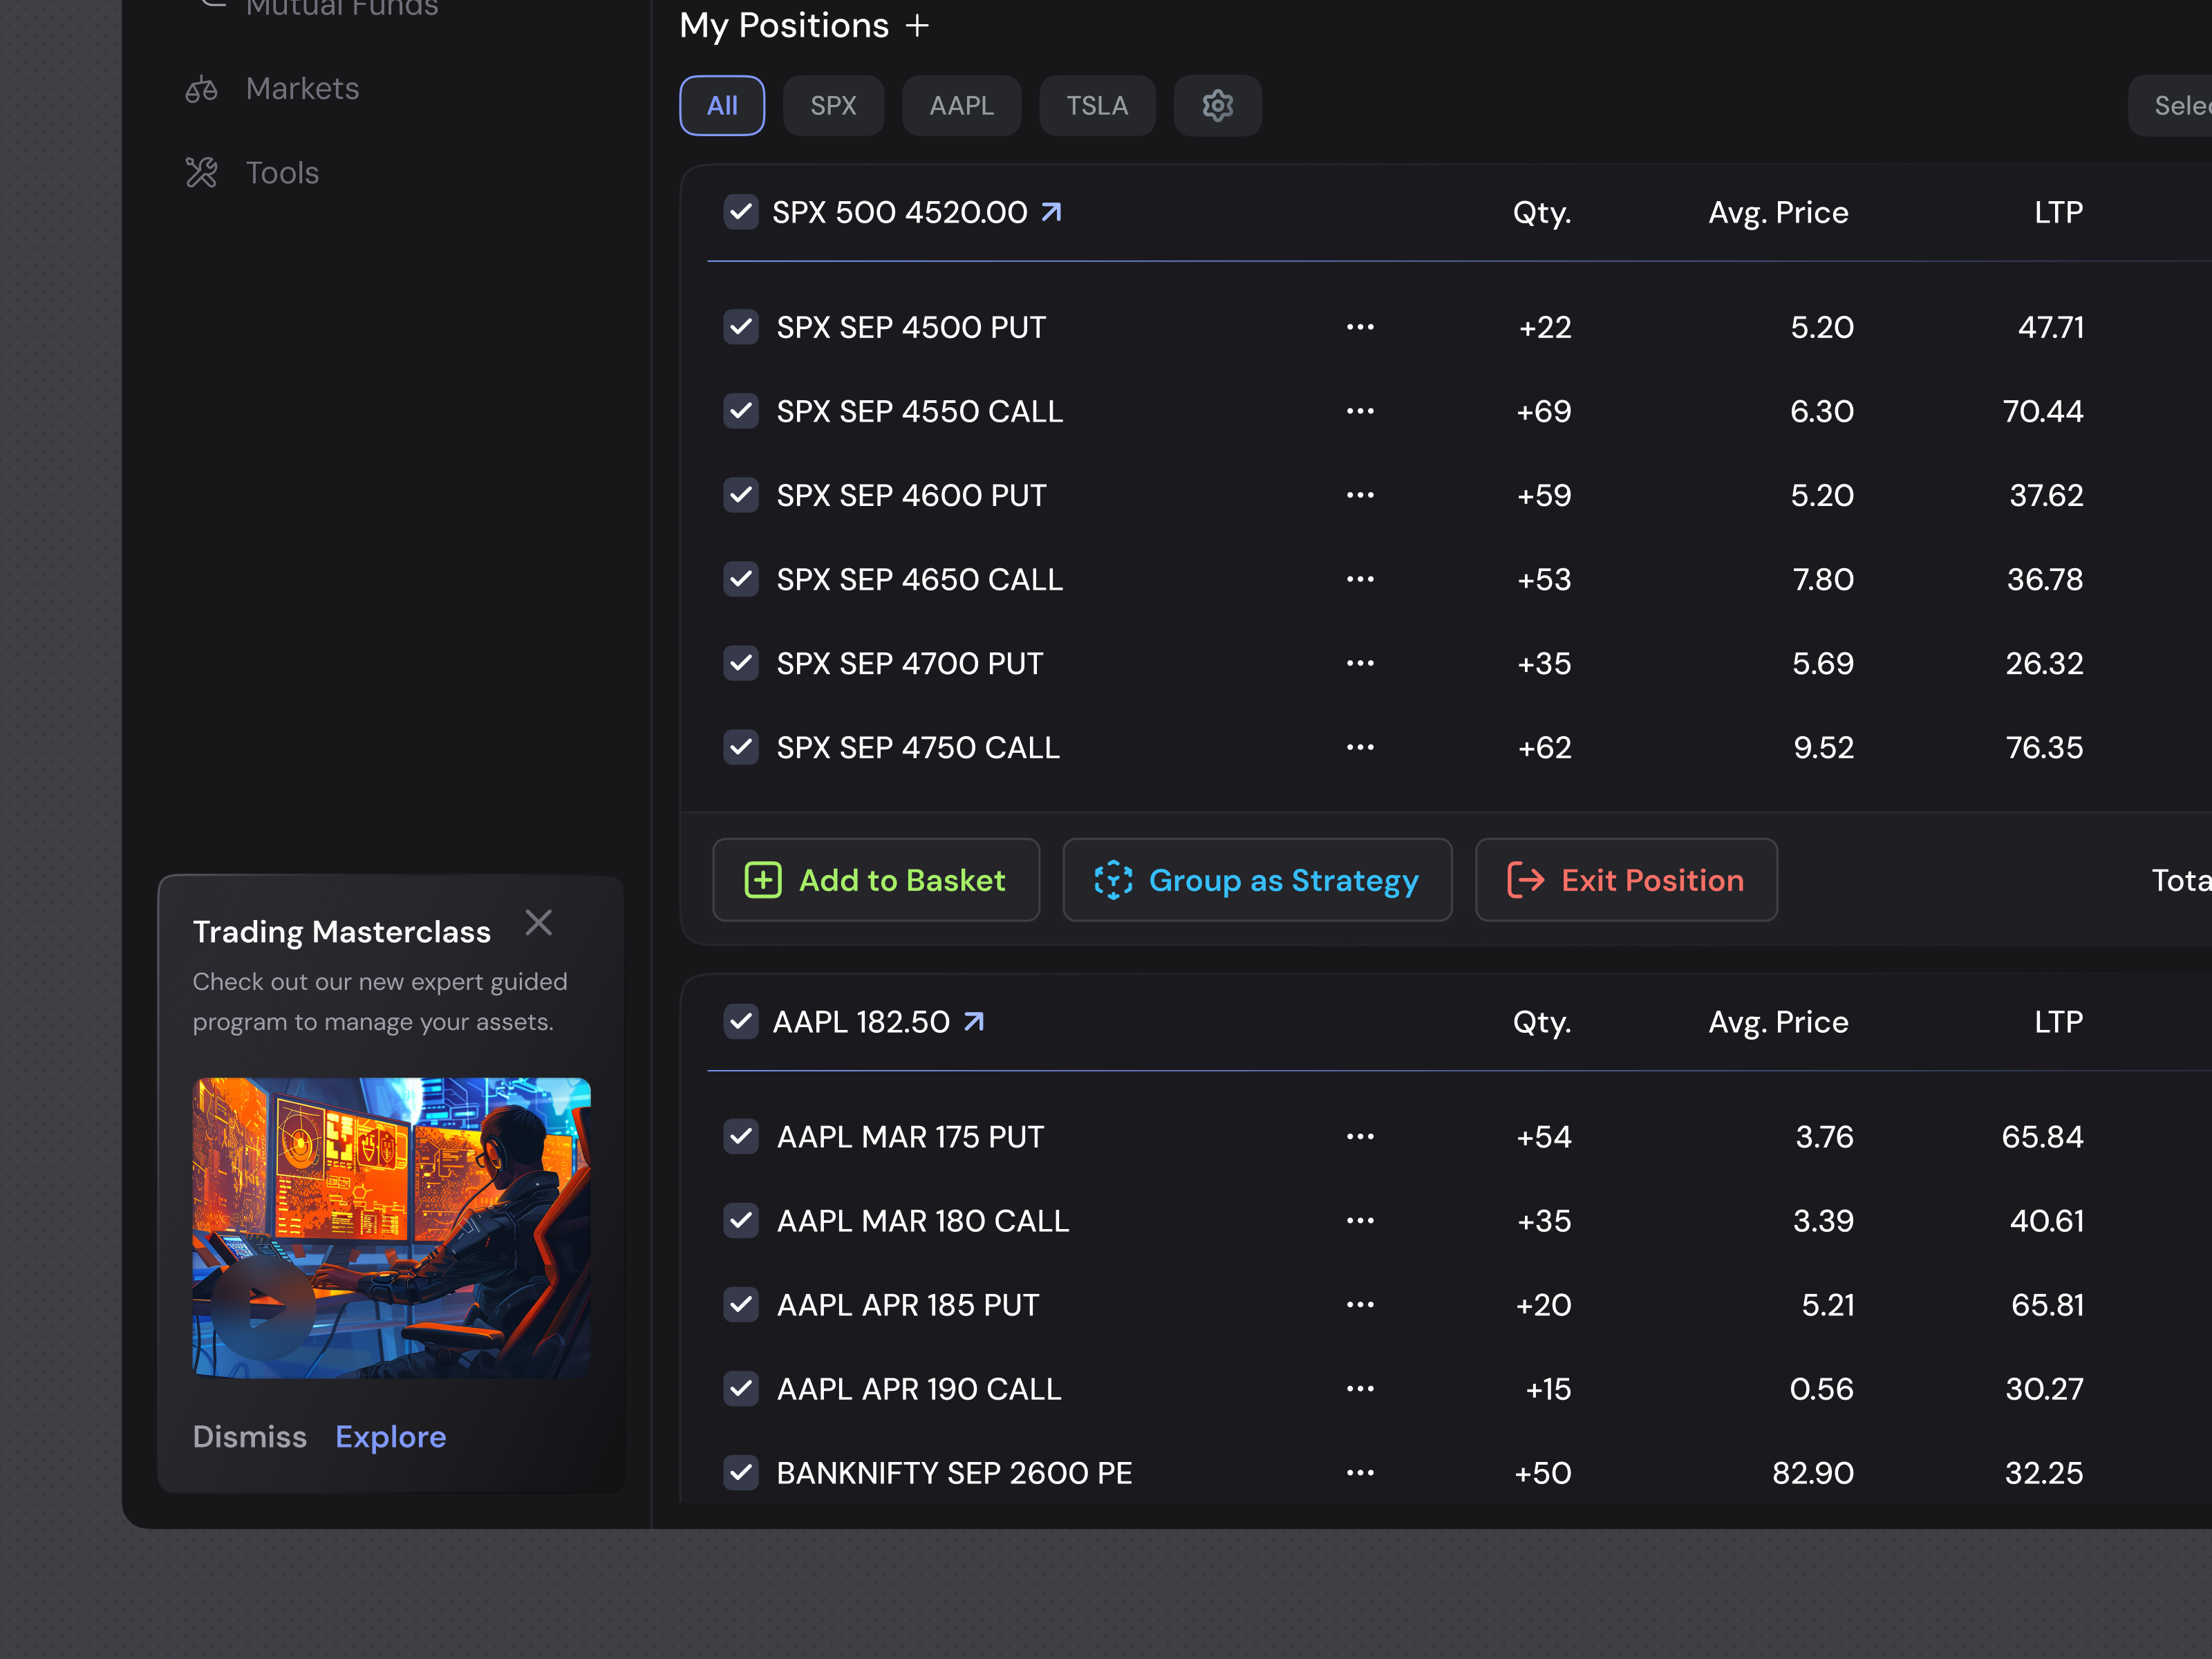
Task: Exit the selected SPX positions
Action: click(1625, 880)
